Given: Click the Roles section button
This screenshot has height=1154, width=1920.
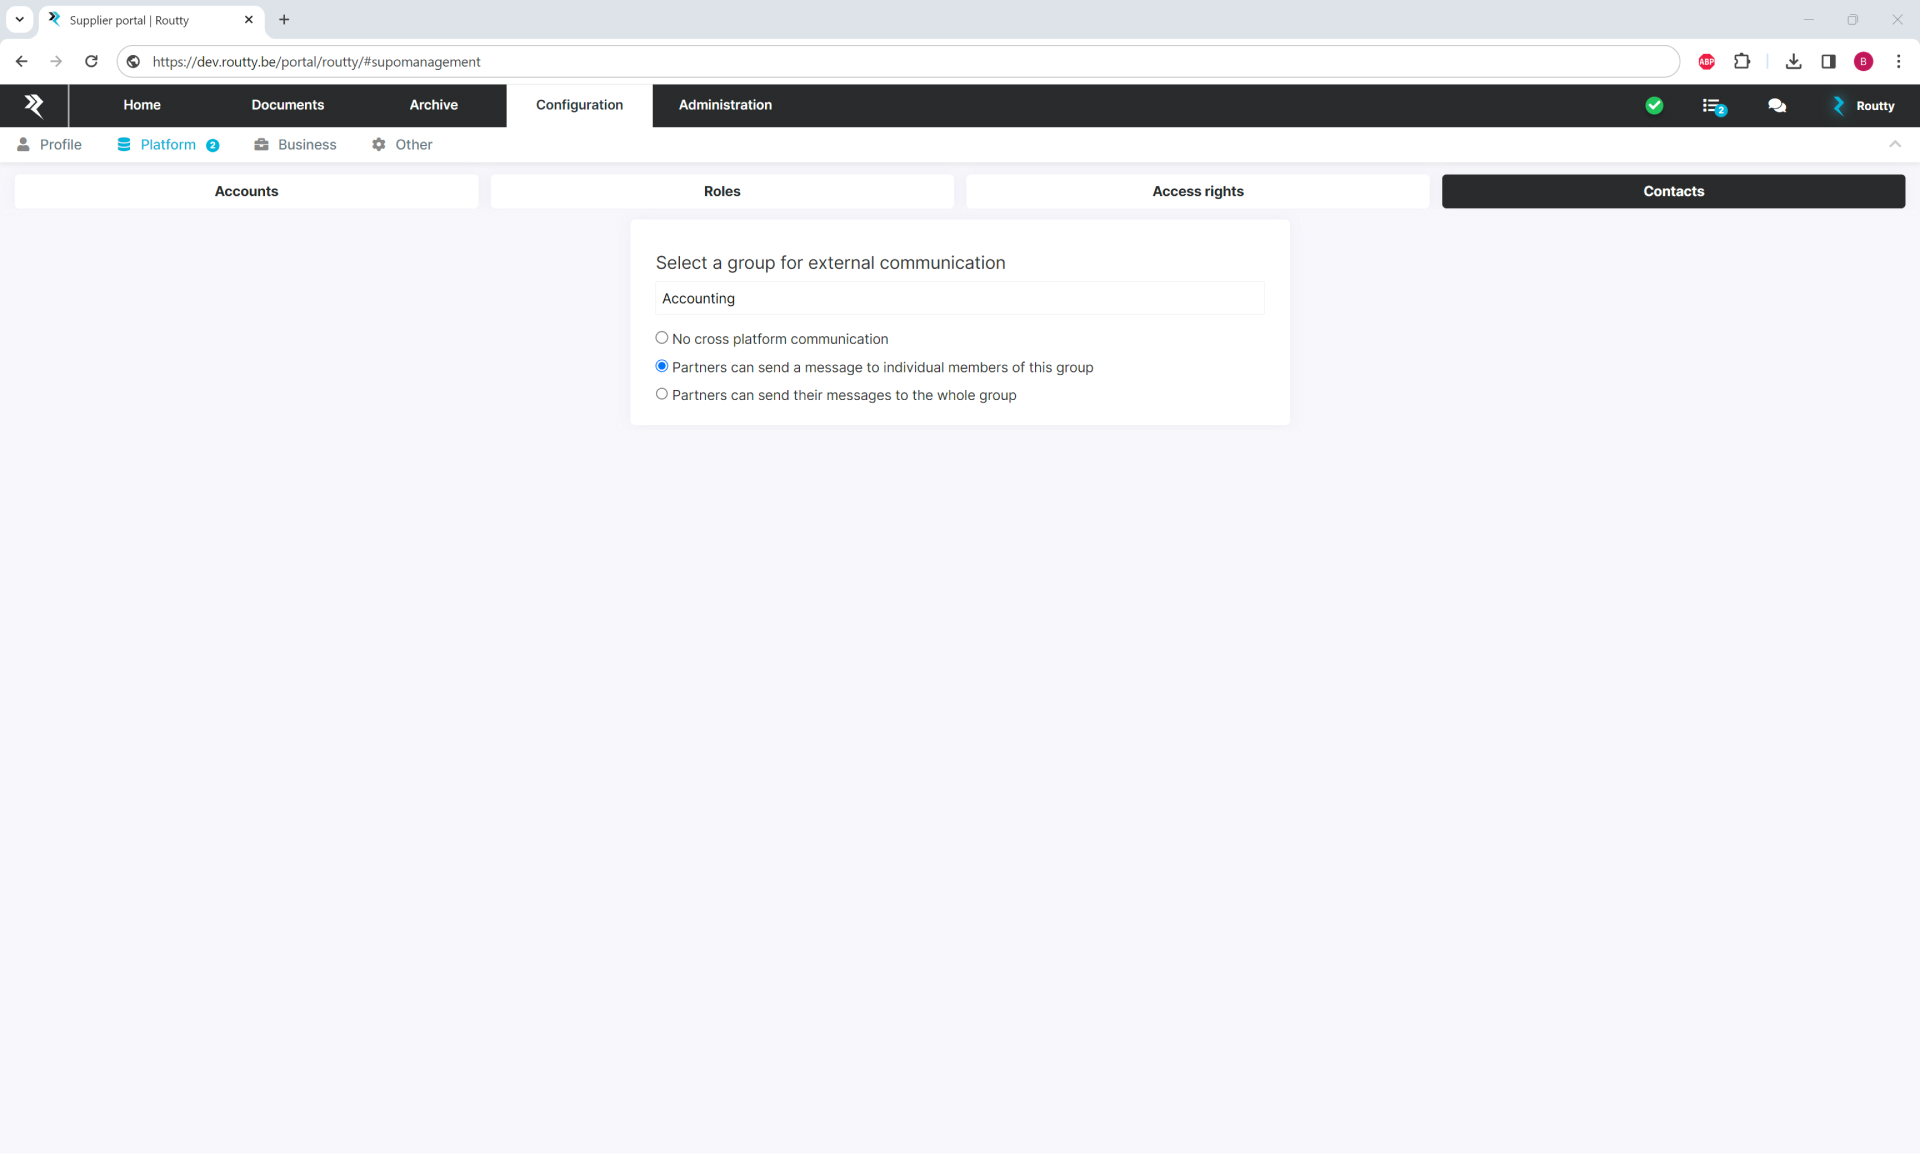Looking at the screenshot, I should tap(721, 191).
